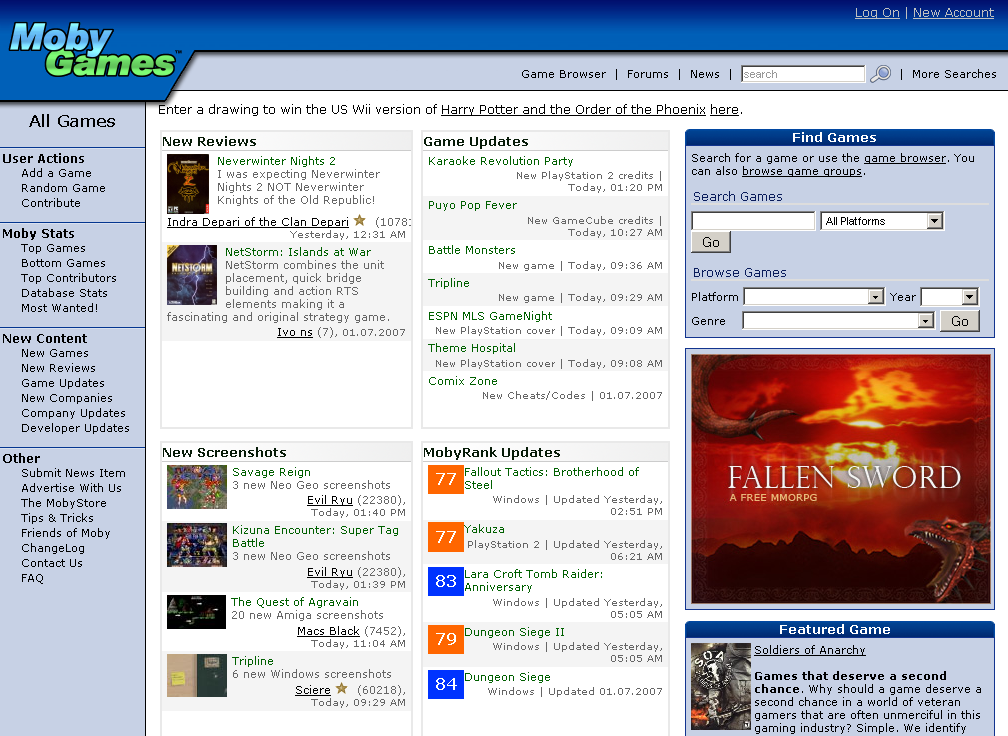
Task: Select Top Games in Moby Stats sidebar
Action: (53, 248)
